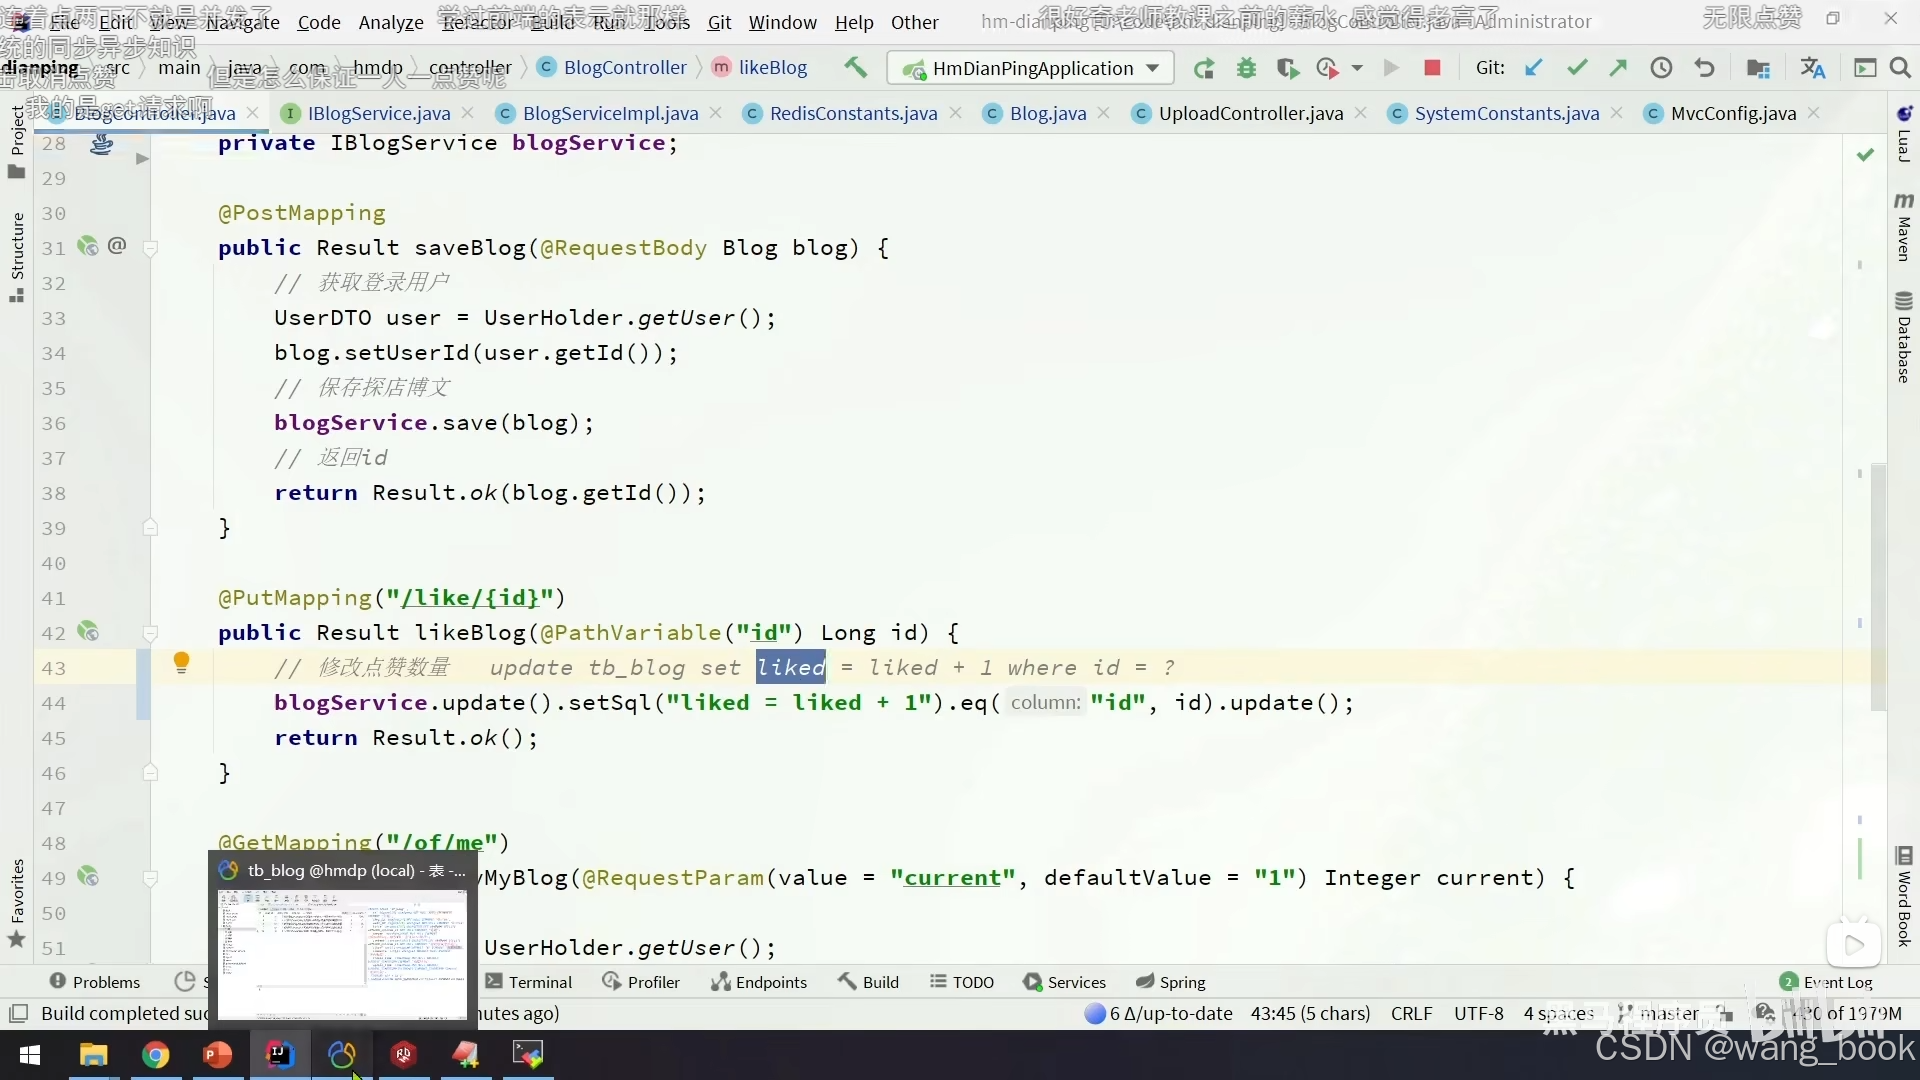1920x1080 pixels.
Task: Collapse the saveBlog method fold marker
Action: (x=150, y=248)
